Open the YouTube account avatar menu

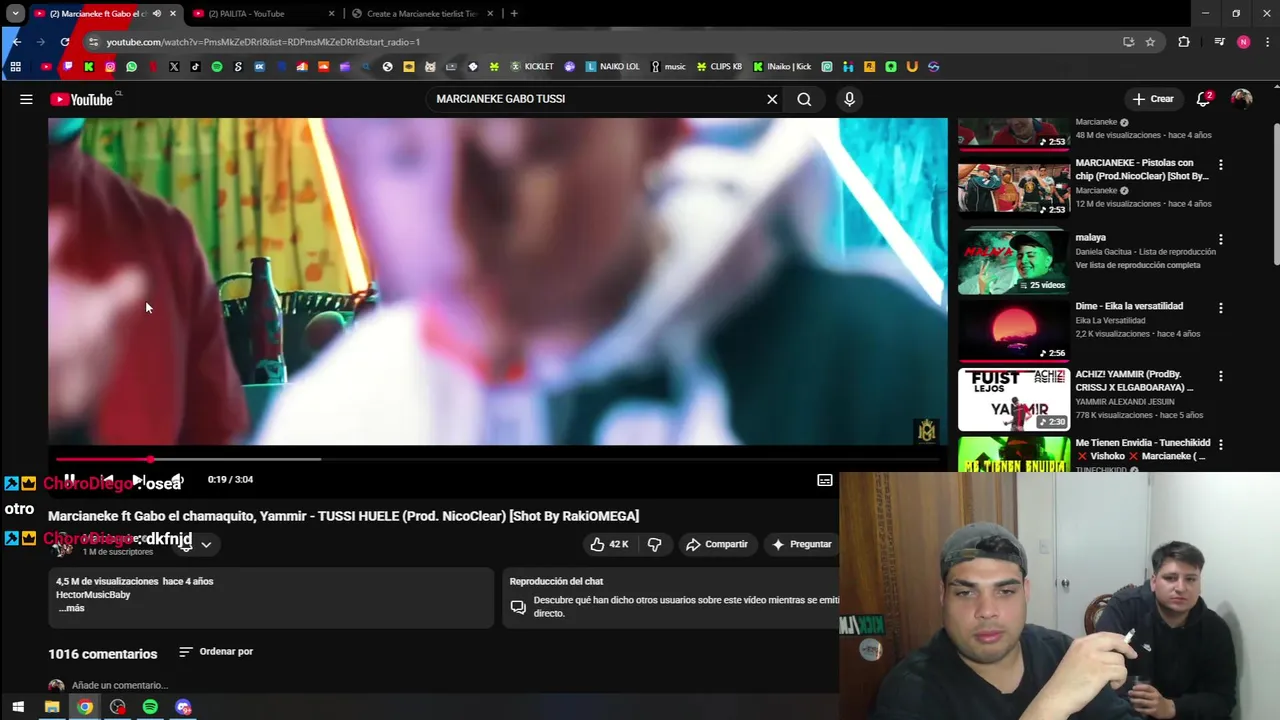[x=1241, y=99]
